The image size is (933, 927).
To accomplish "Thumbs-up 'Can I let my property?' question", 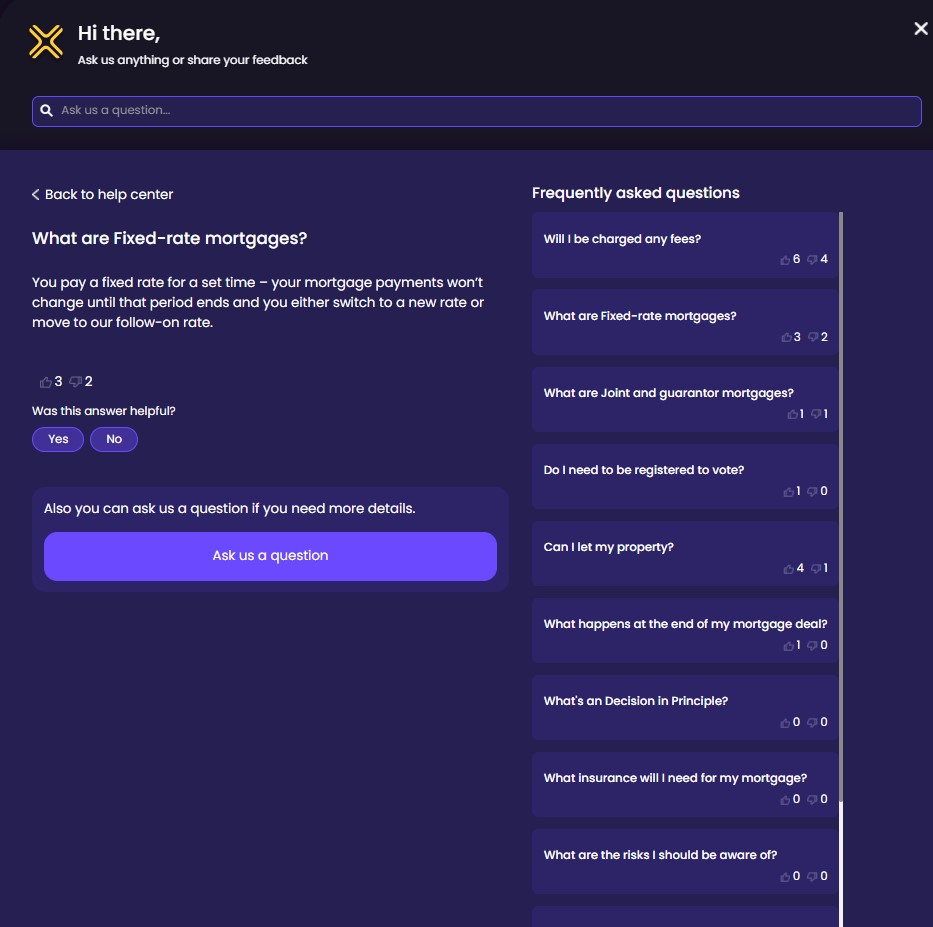I will point(789,569).
